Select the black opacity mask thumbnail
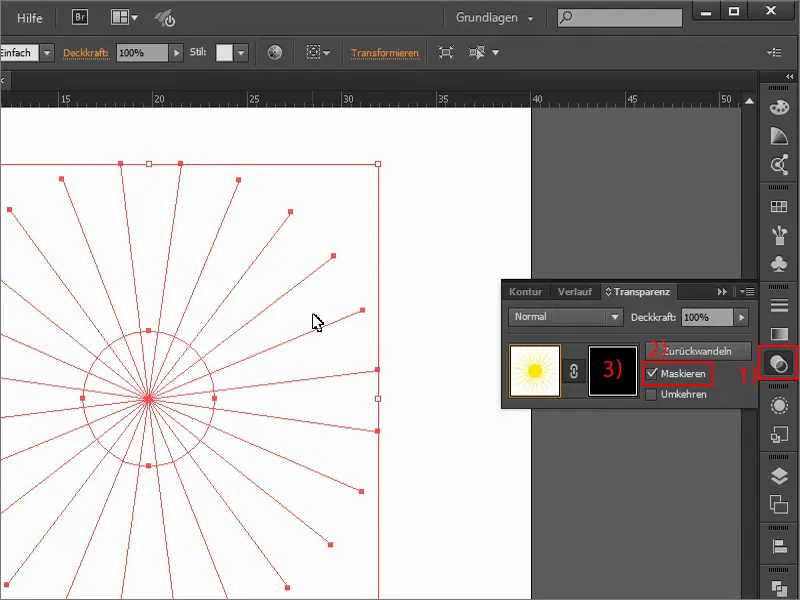Screen dimensions: 800x600 coord(613,371)
